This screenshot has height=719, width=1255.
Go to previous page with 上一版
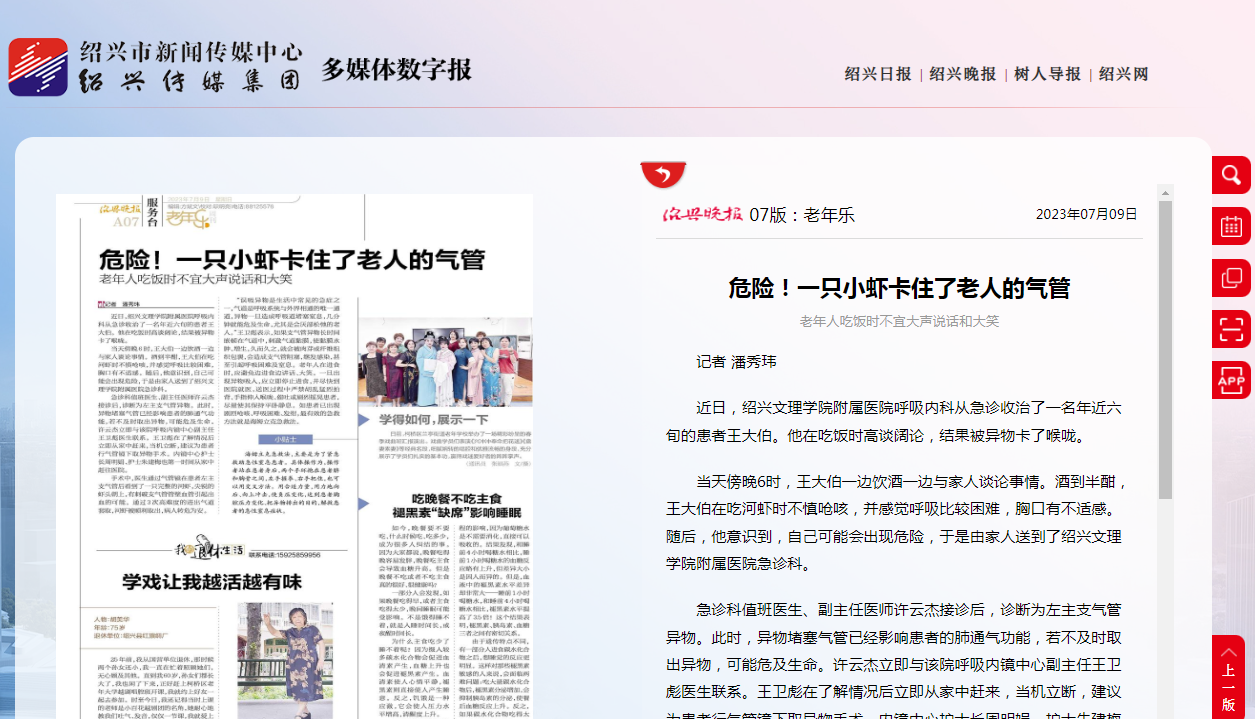coord(1228,677)
